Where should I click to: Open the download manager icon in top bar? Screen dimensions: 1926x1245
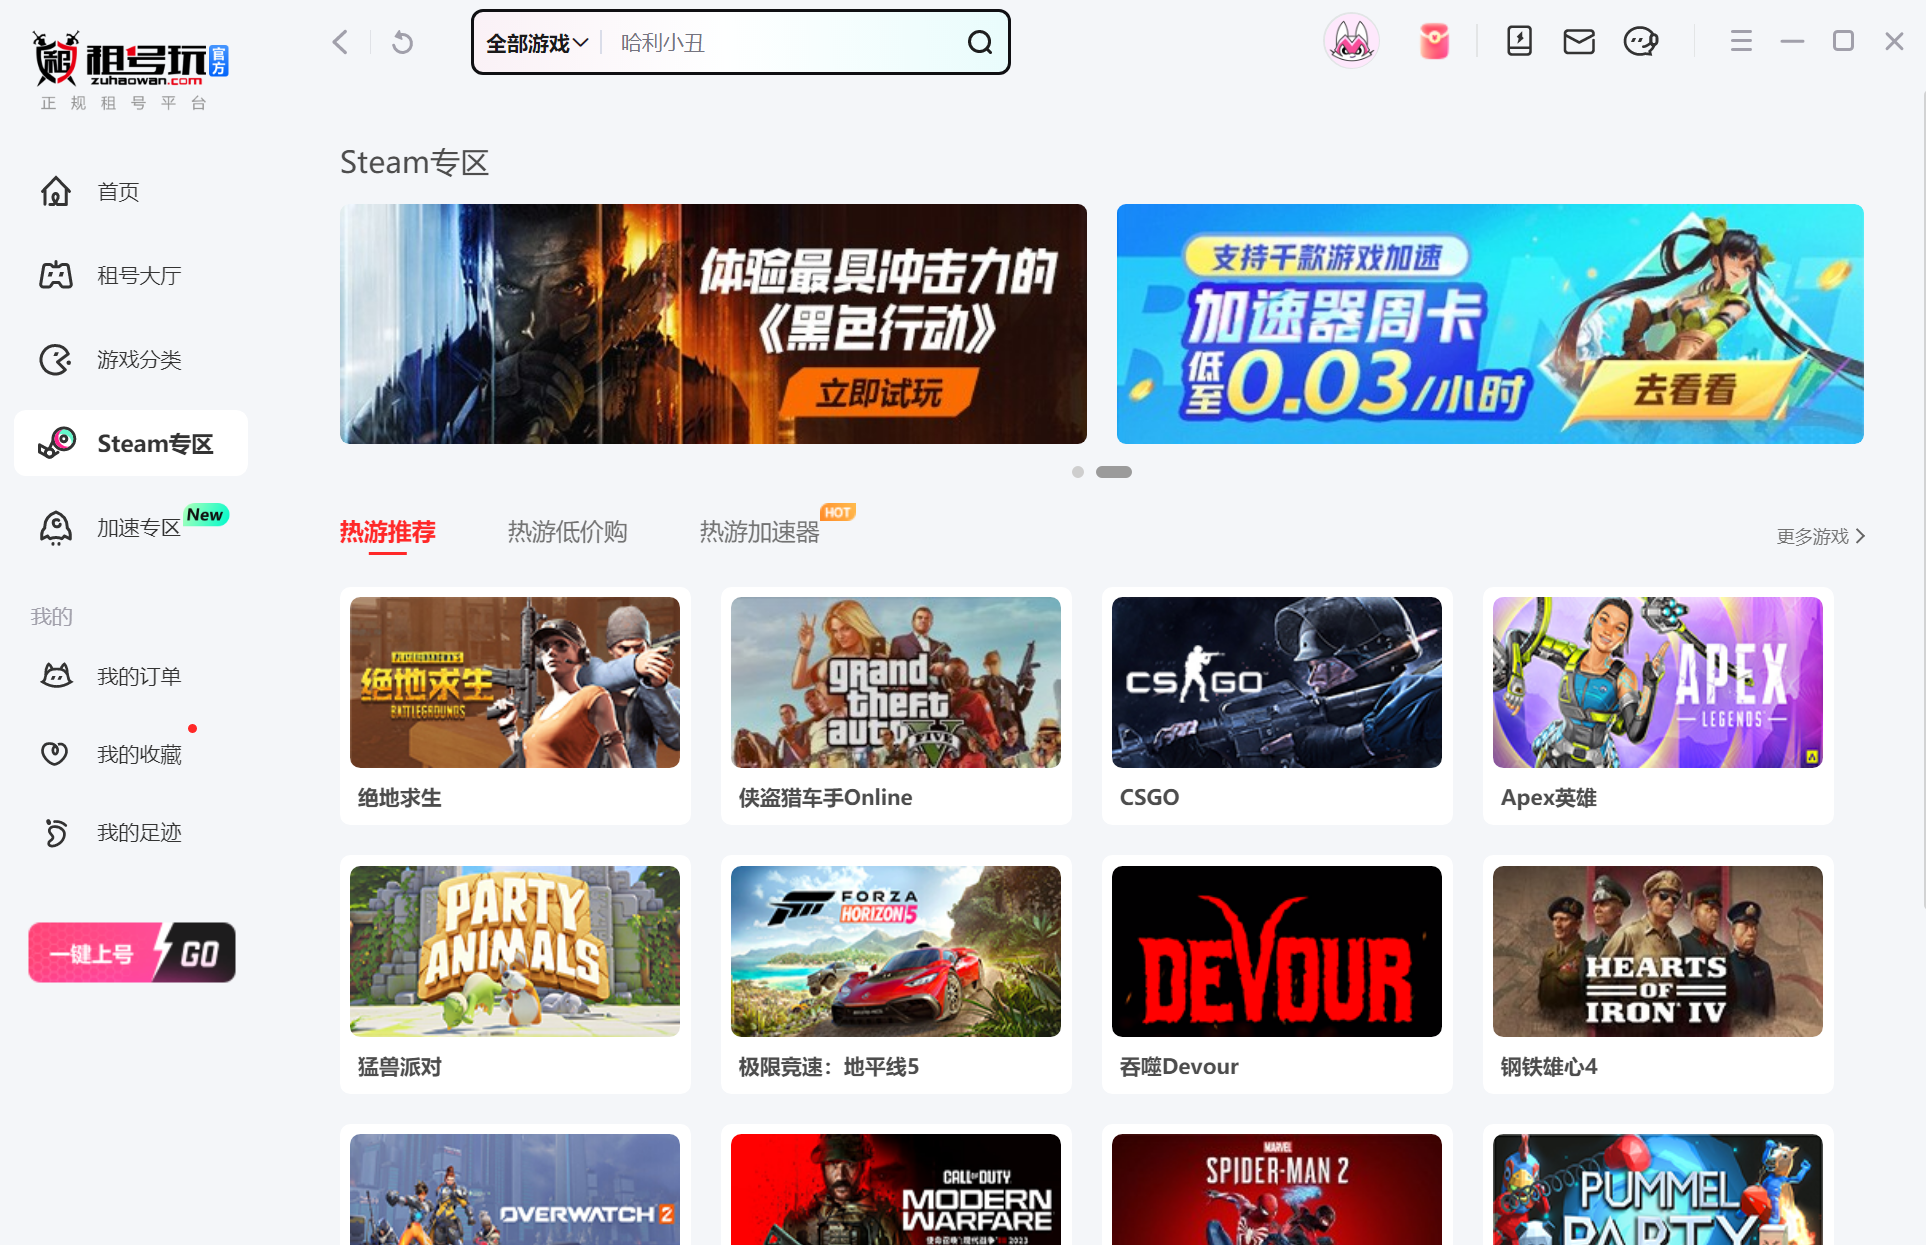(1518, 41)
